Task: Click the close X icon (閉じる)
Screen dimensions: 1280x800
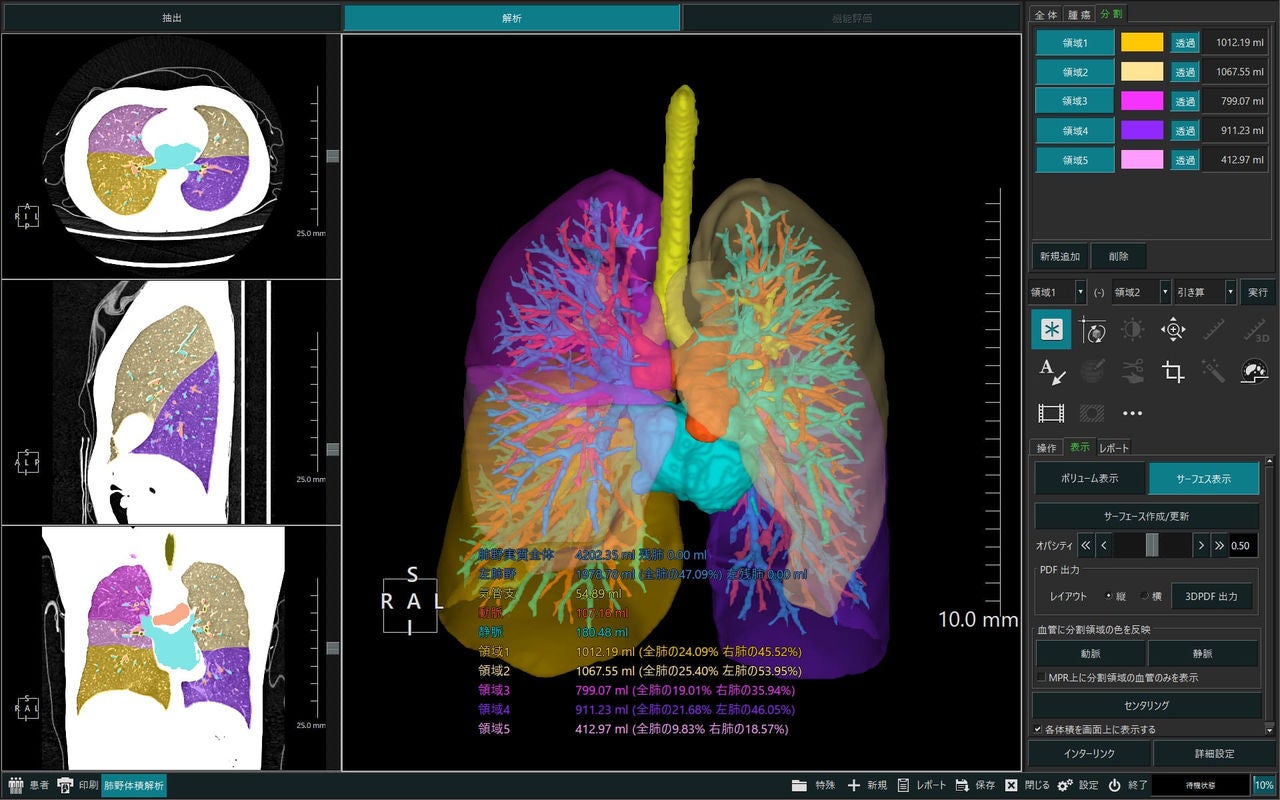Action: tap(1012, 785)
